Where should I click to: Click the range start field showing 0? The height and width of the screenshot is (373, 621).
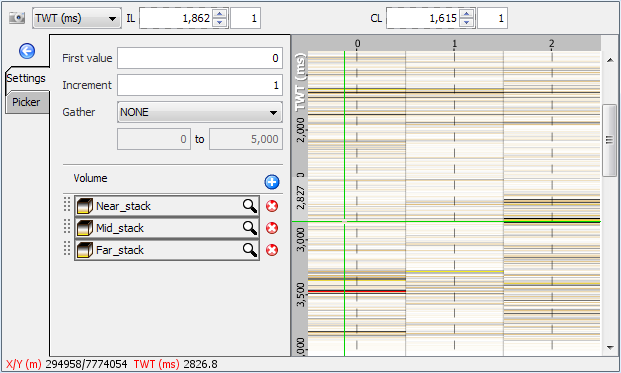coord(154,139)
